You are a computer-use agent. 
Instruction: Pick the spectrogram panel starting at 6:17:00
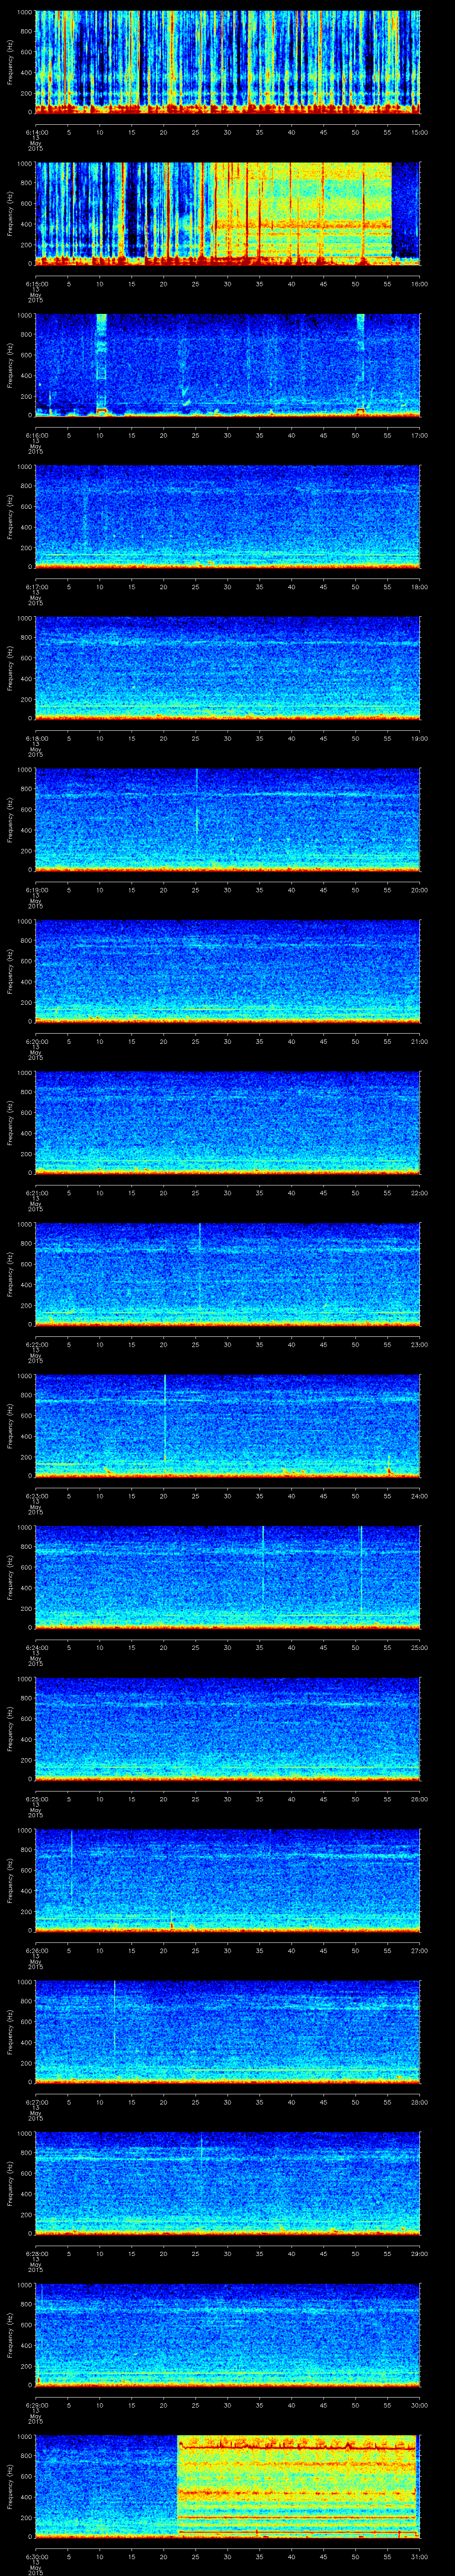pos(228,516)
